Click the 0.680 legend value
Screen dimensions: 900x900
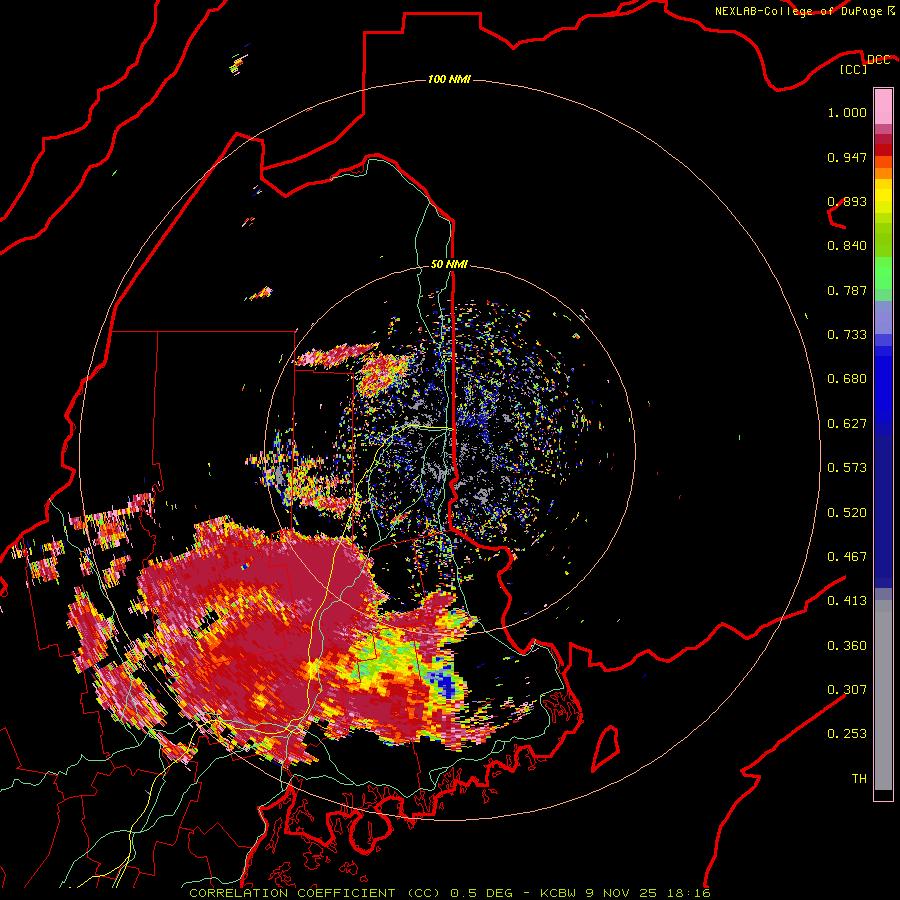[x=847, y=379]
